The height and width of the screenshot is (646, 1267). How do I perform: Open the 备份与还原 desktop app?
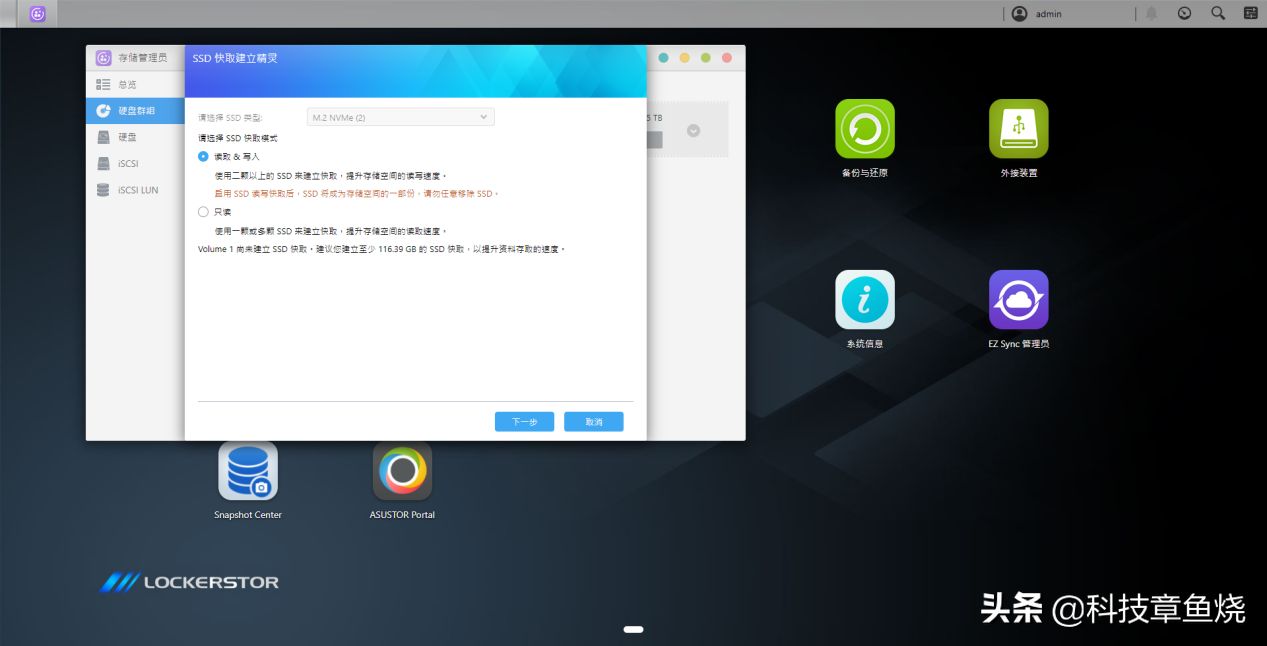tap(864, 129)
